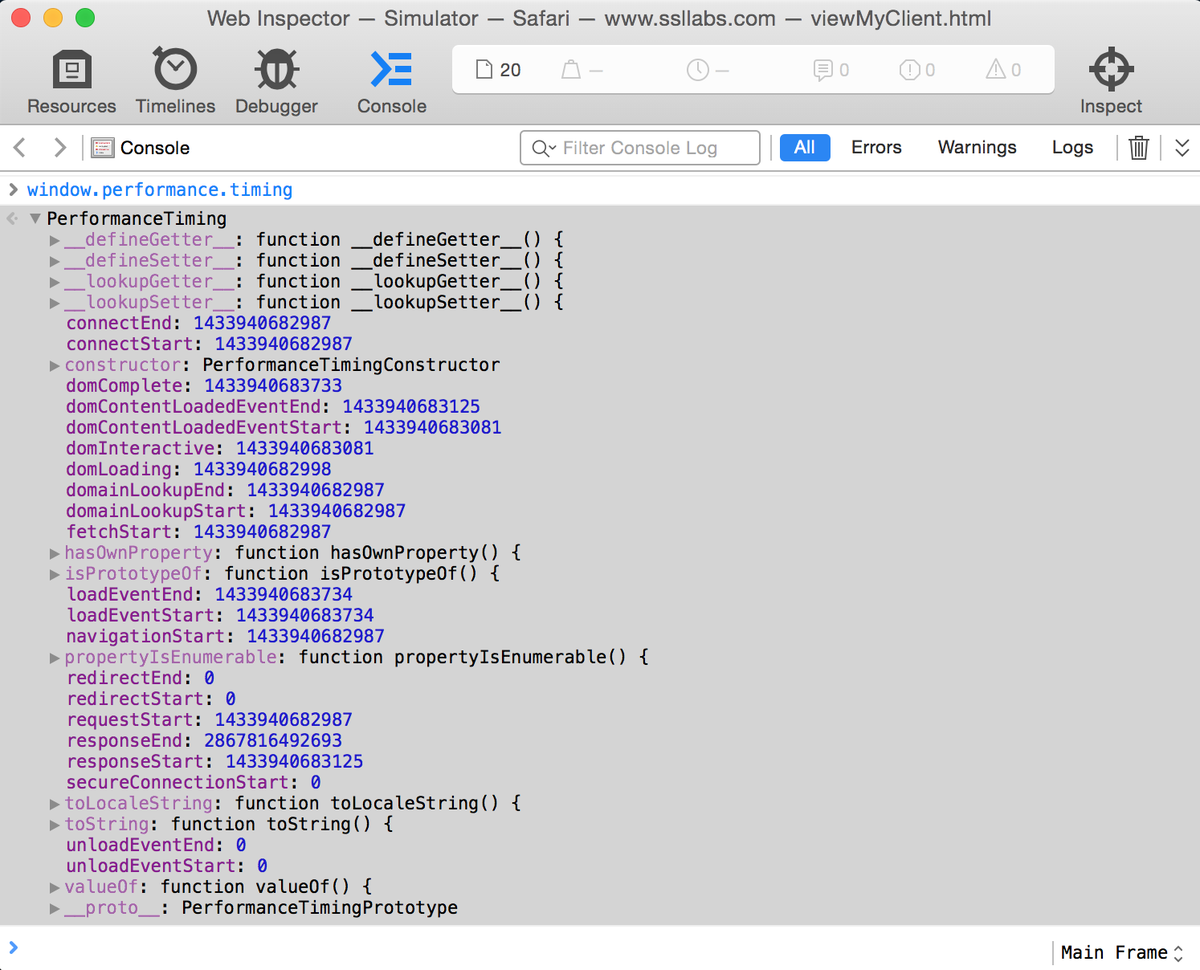
Task: Collapse the PerformanceTiming object
Action: coord(35,219)
